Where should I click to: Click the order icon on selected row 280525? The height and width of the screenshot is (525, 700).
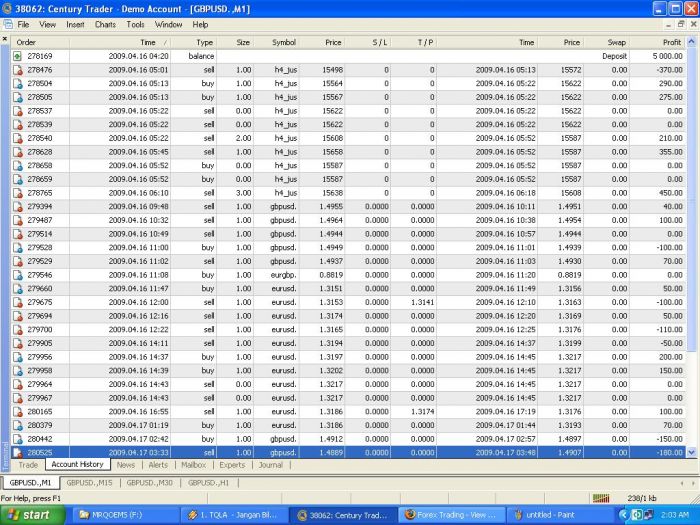[17, 452]
